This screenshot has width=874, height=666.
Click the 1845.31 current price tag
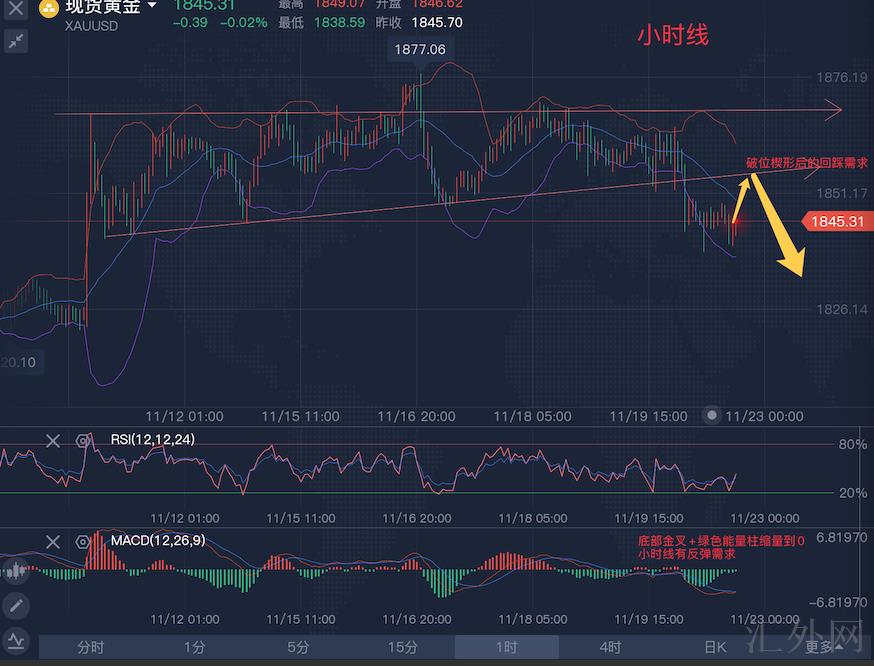pos(836,222)
